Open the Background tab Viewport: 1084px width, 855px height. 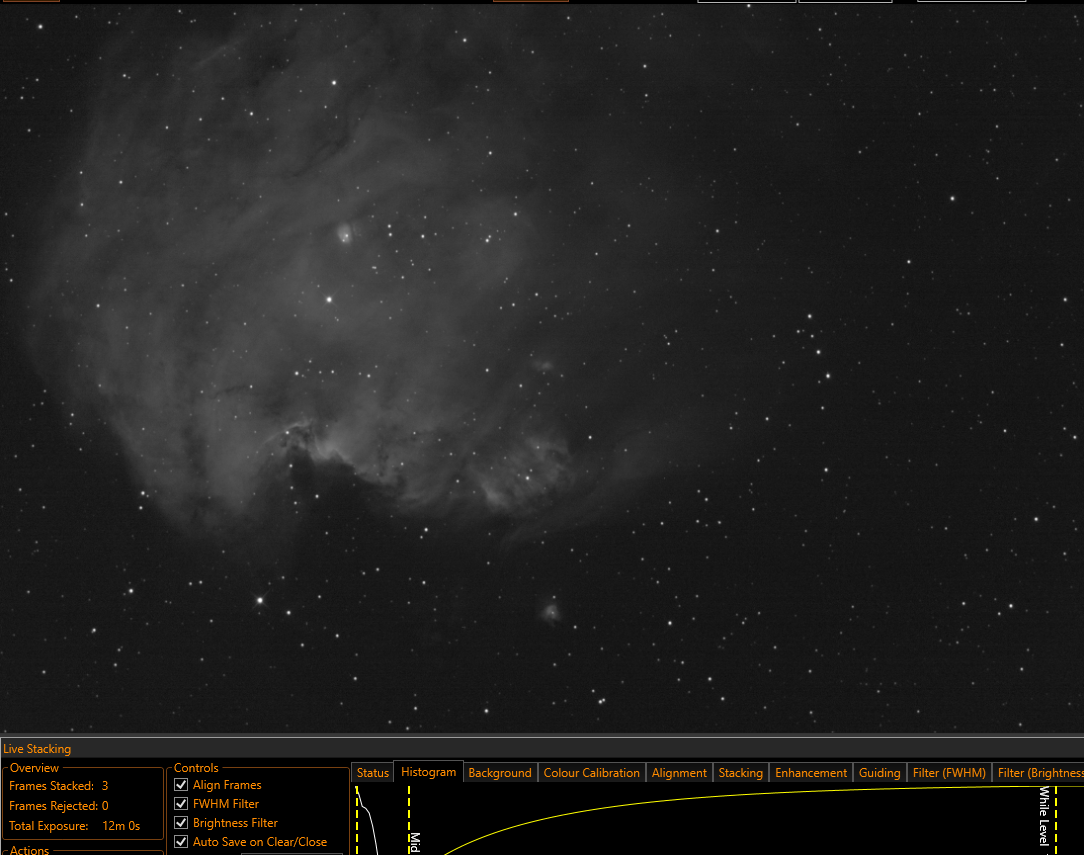click(x=500, y=773)
